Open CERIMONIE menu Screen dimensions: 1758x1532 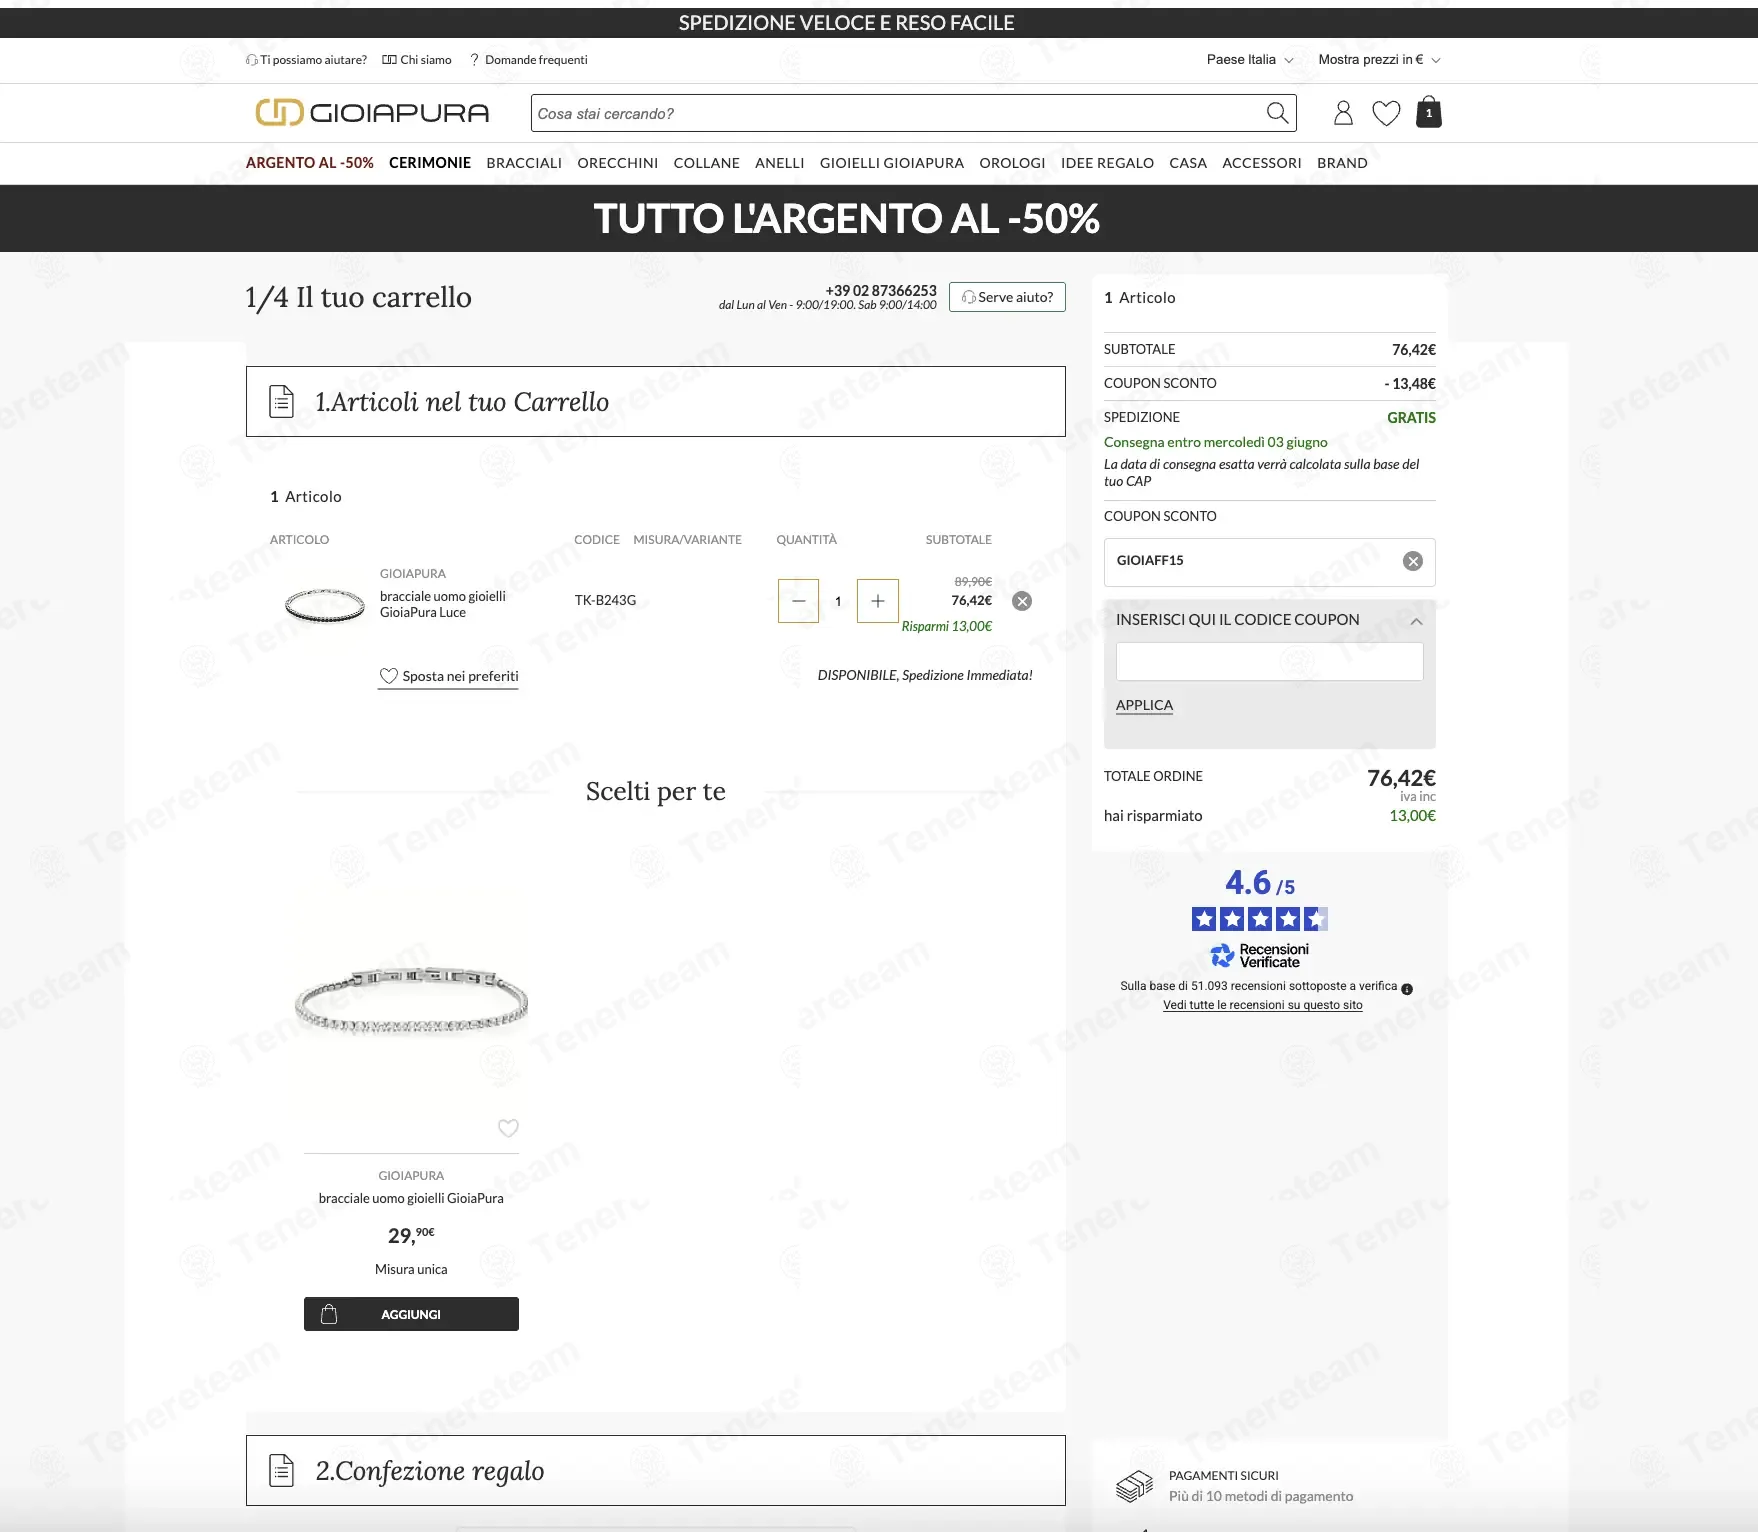coord(430,163)
